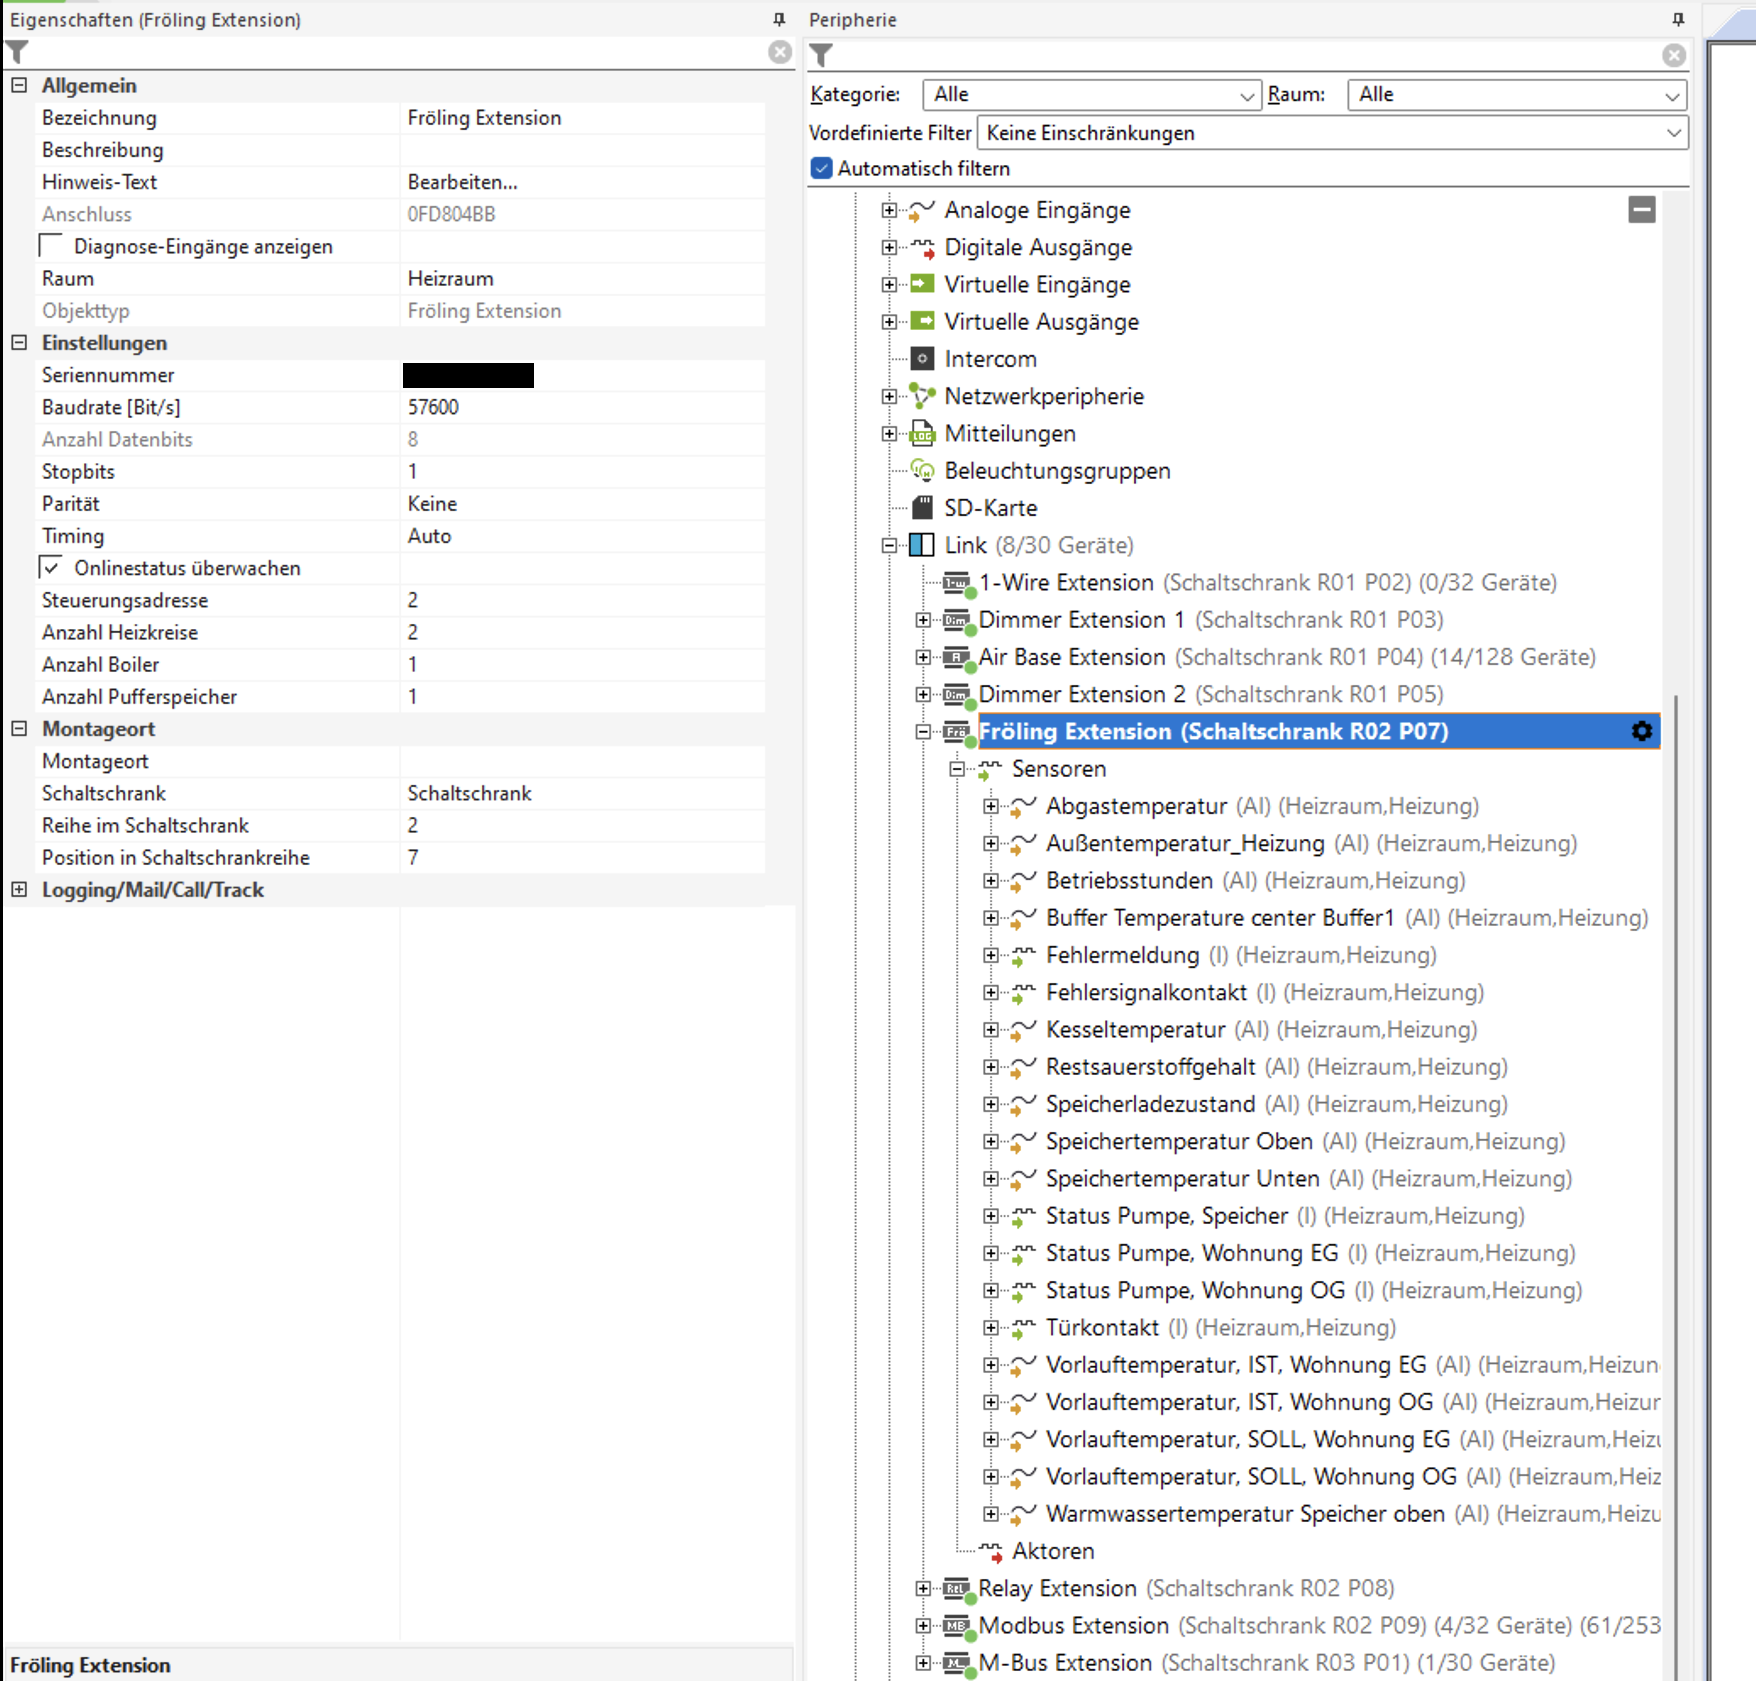The width and height of the screenshot is (1756, 1681).
Task: Collapse the Link tree node
Action: point(889,546)
